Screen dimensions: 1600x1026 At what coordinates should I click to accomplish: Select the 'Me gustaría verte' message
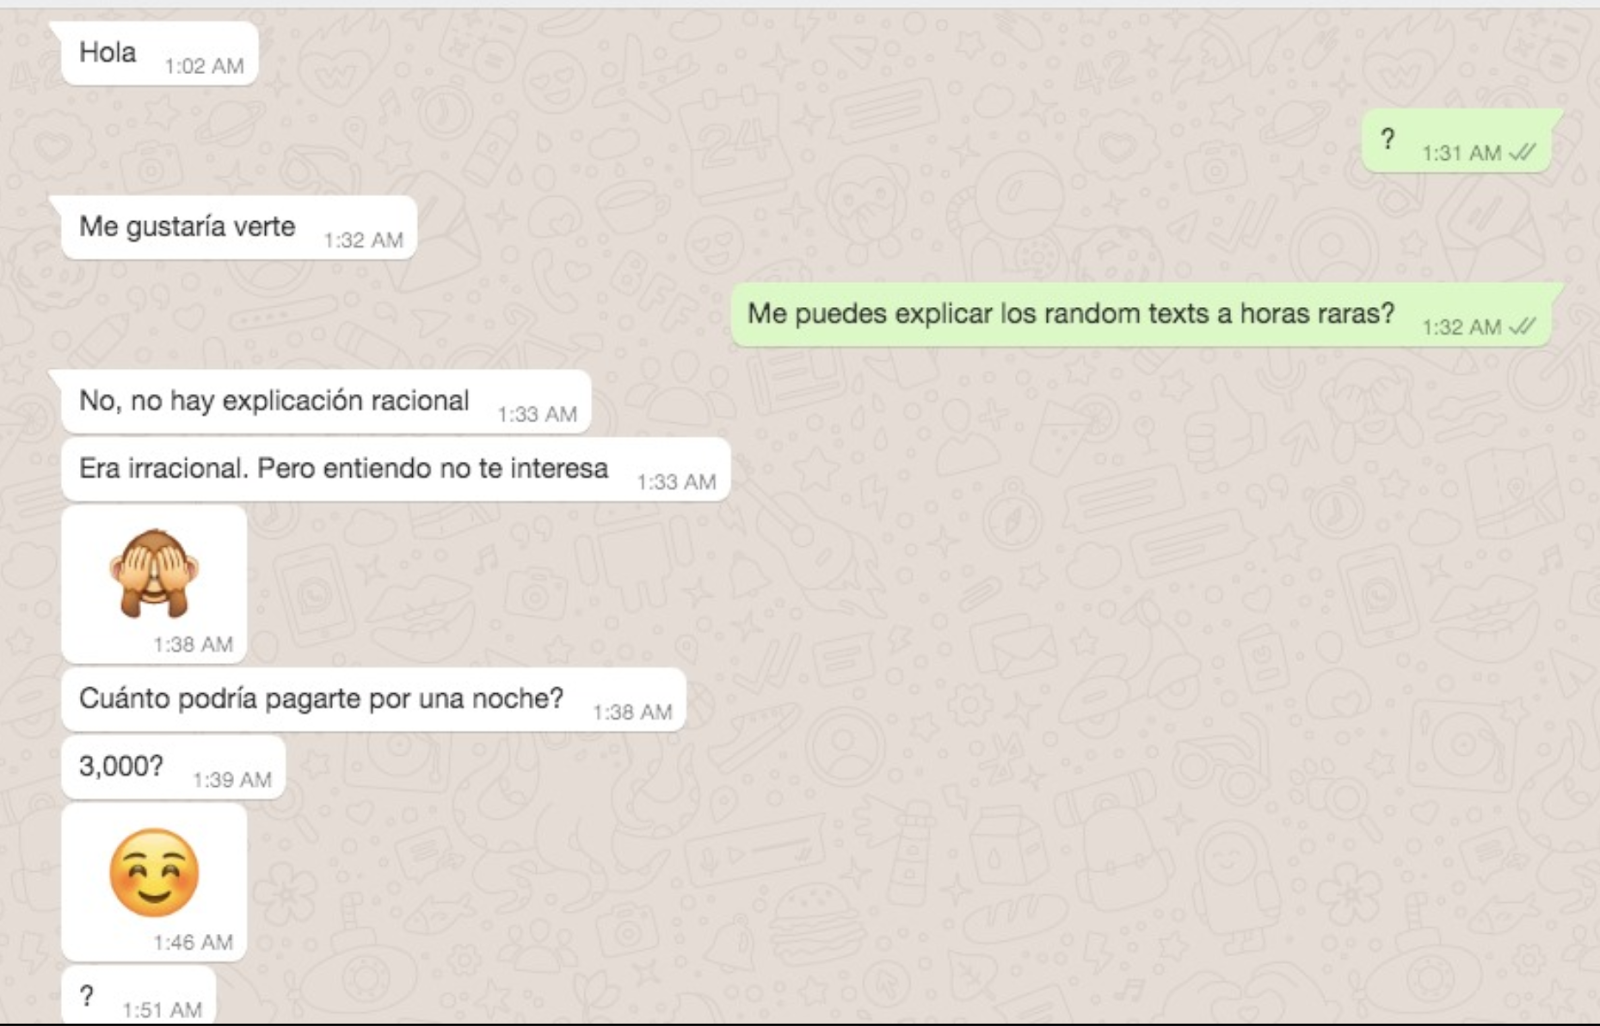point(239,227)
